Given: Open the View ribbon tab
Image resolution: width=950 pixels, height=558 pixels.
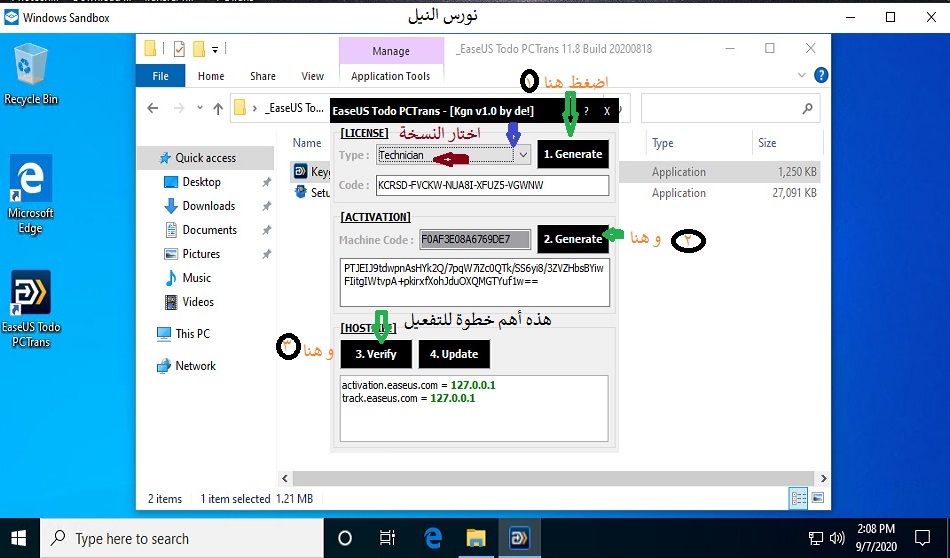Looking at the screenshot, I should tap(312, 76).
